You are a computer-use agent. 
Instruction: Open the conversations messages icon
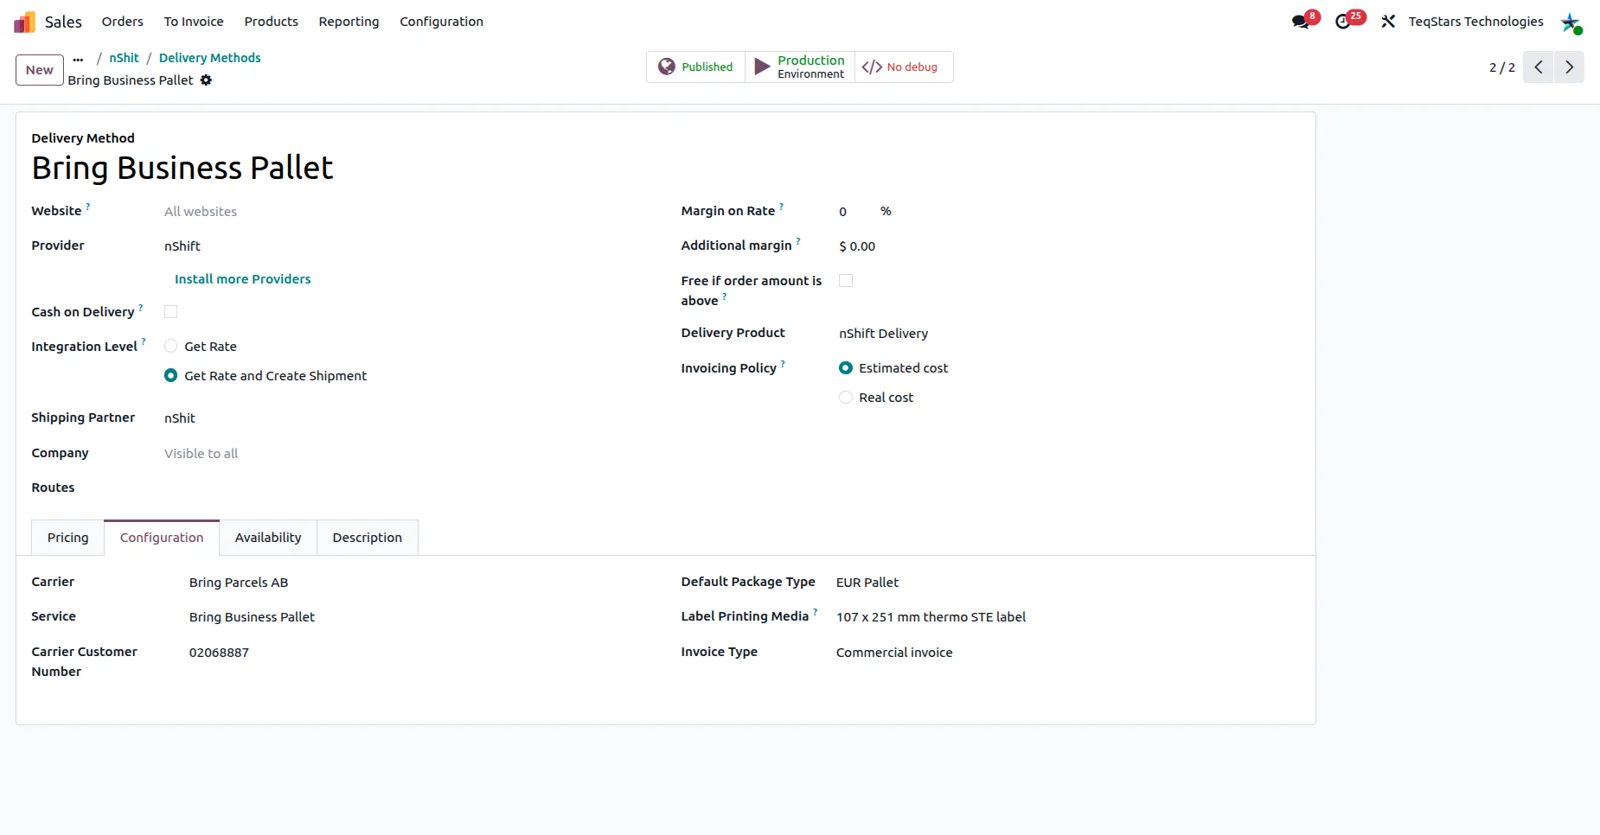click(x=1301, y=21)
